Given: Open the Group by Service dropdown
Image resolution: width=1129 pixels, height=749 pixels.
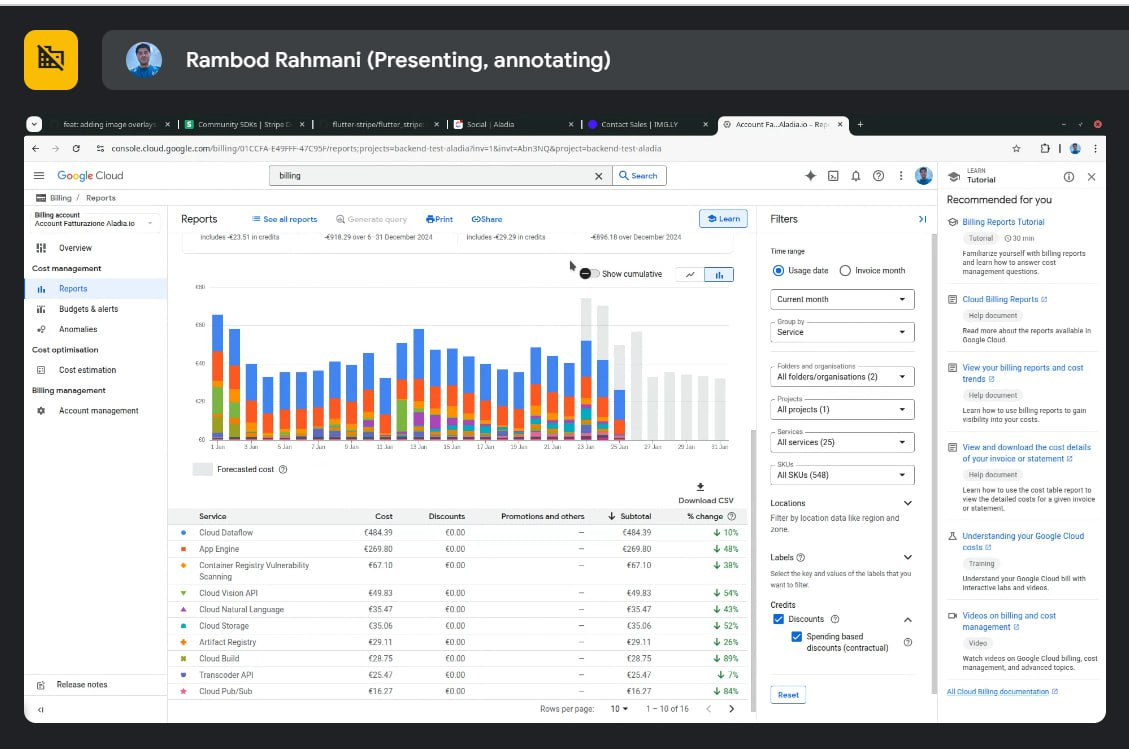Looking at the screenshot, I should [x=842, y=332].
